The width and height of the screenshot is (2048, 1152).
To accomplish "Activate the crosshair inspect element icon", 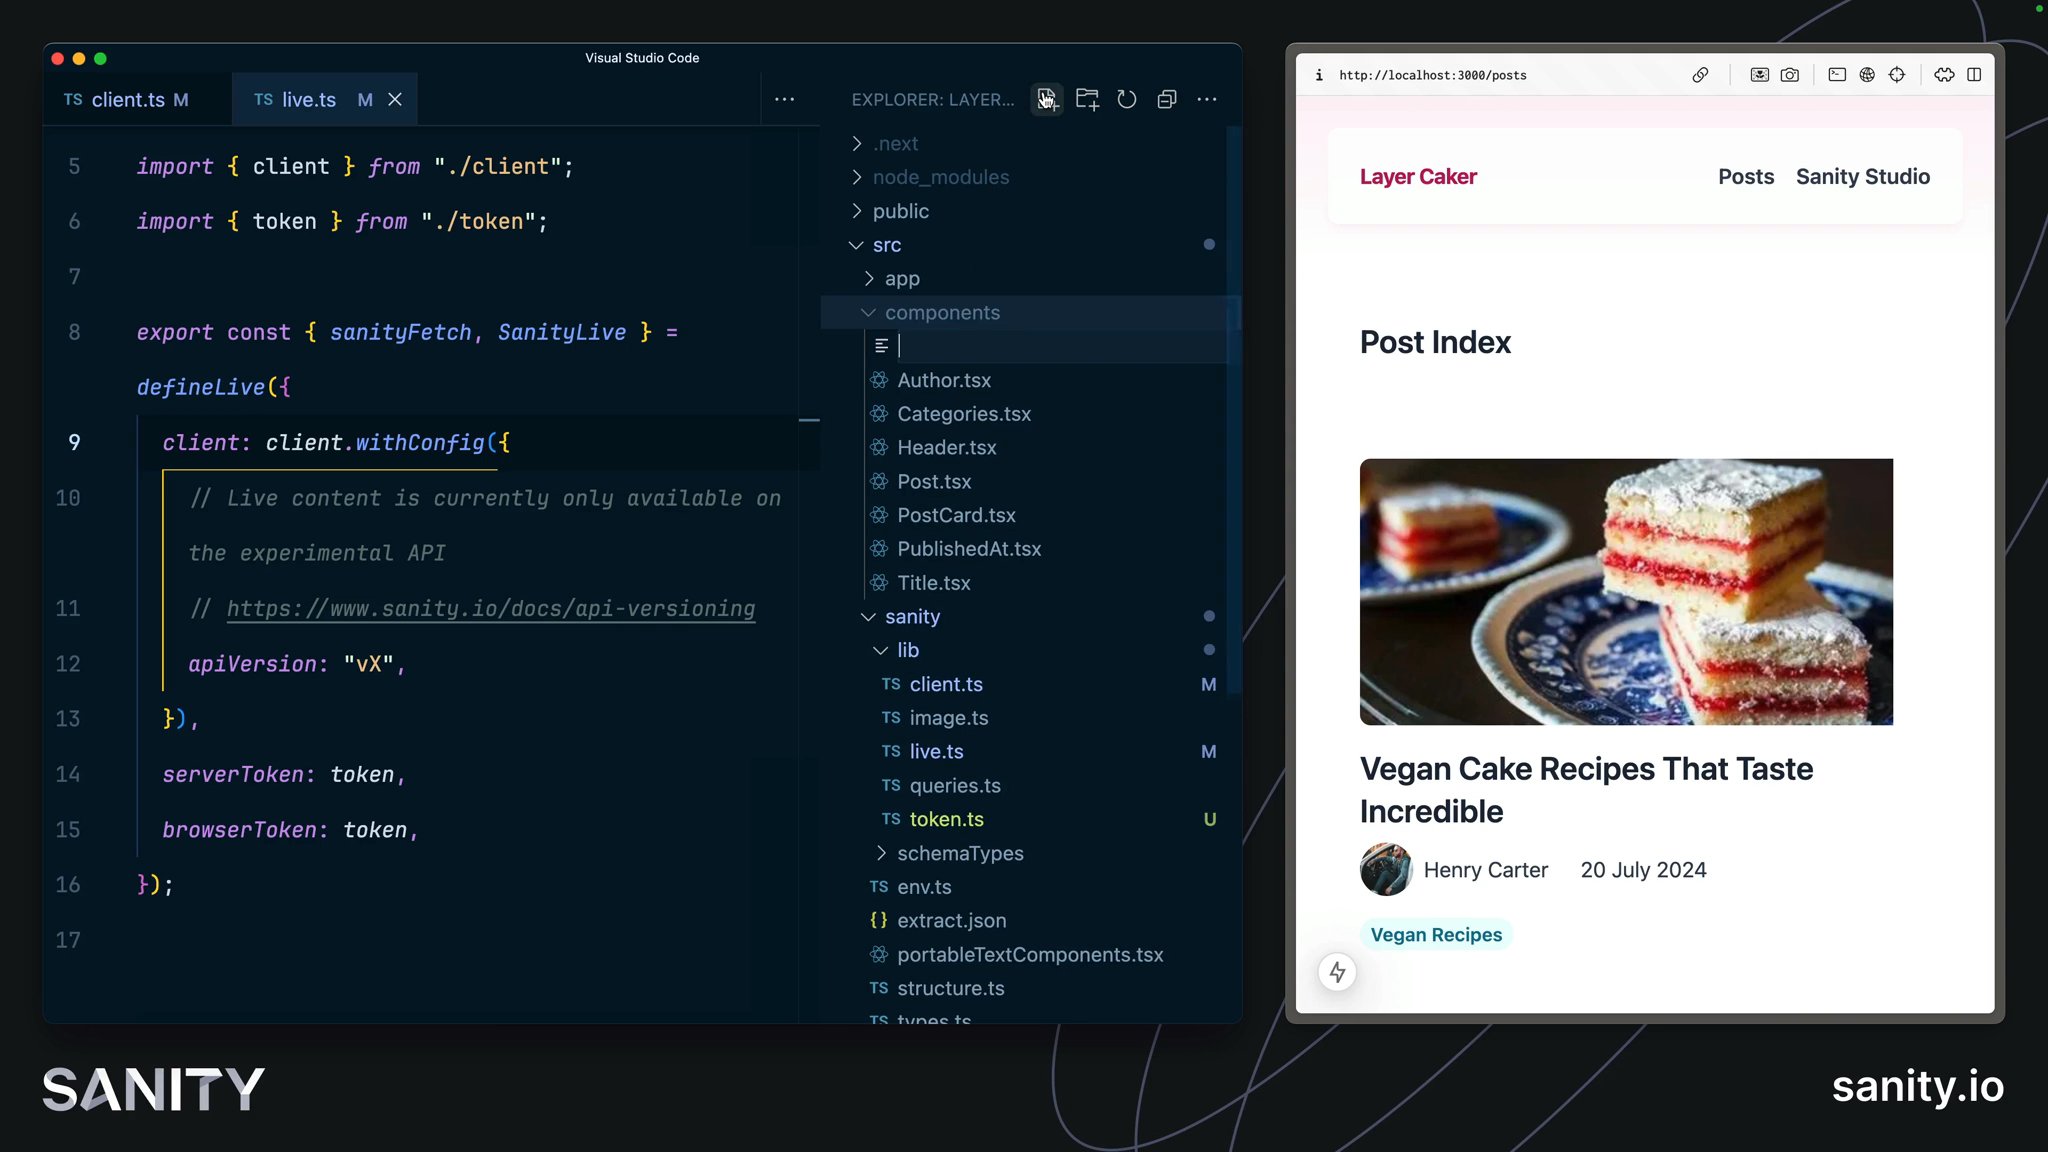I will click(x=1897, y=75).
